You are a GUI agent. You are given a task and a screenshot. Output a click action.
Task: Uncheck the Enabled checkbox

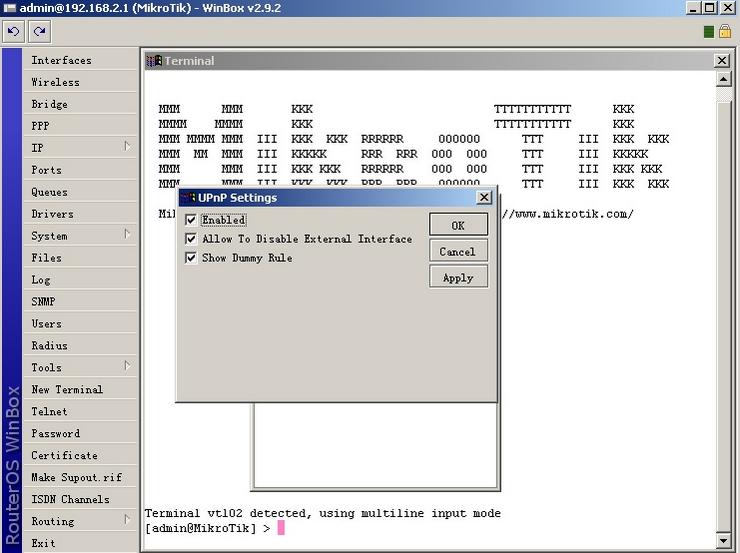tap(191, 220)
